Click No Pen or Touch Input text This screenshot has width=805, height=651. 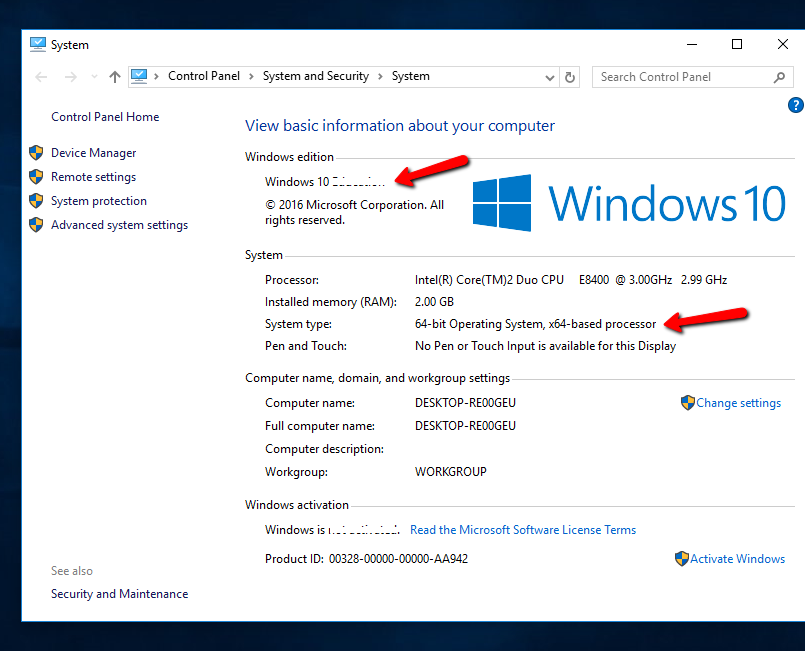(545, 346)
